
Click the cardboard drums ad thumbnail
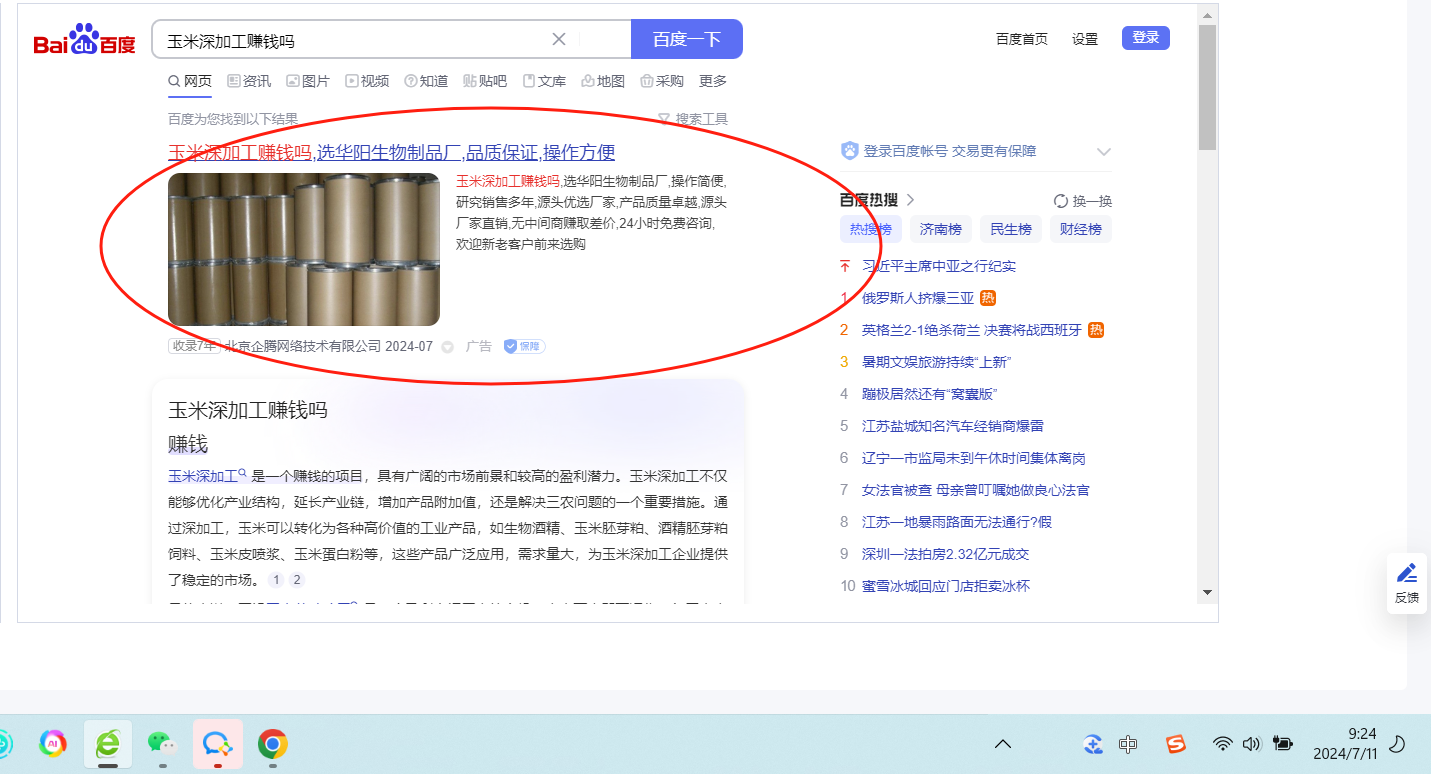click(x=303, y=249)
